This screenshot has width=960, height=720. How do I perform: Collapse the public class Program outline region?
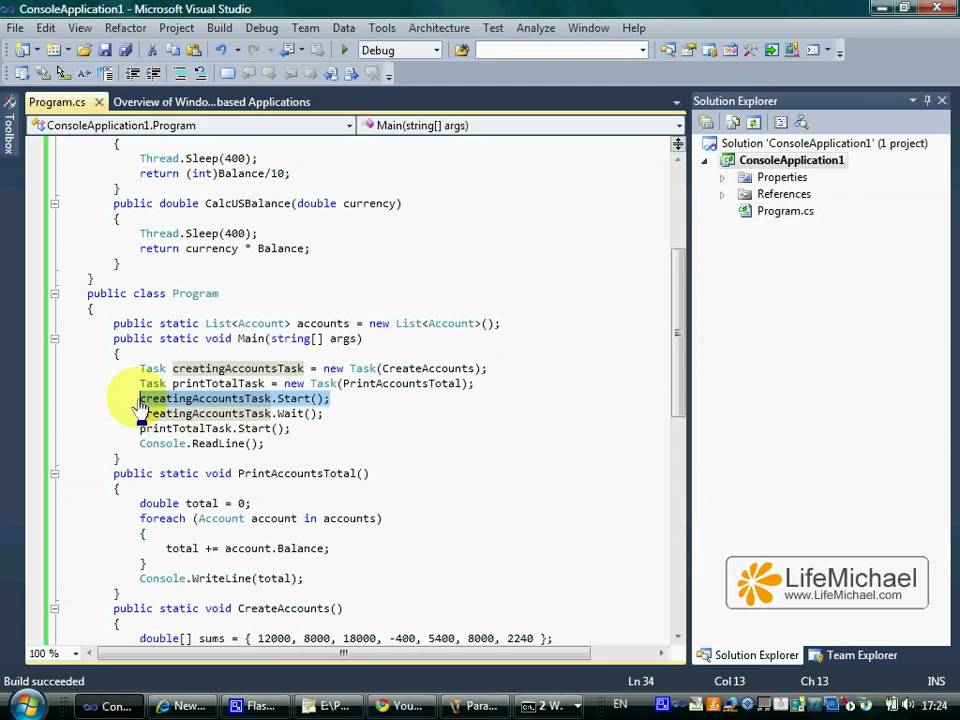coord(54,293)
